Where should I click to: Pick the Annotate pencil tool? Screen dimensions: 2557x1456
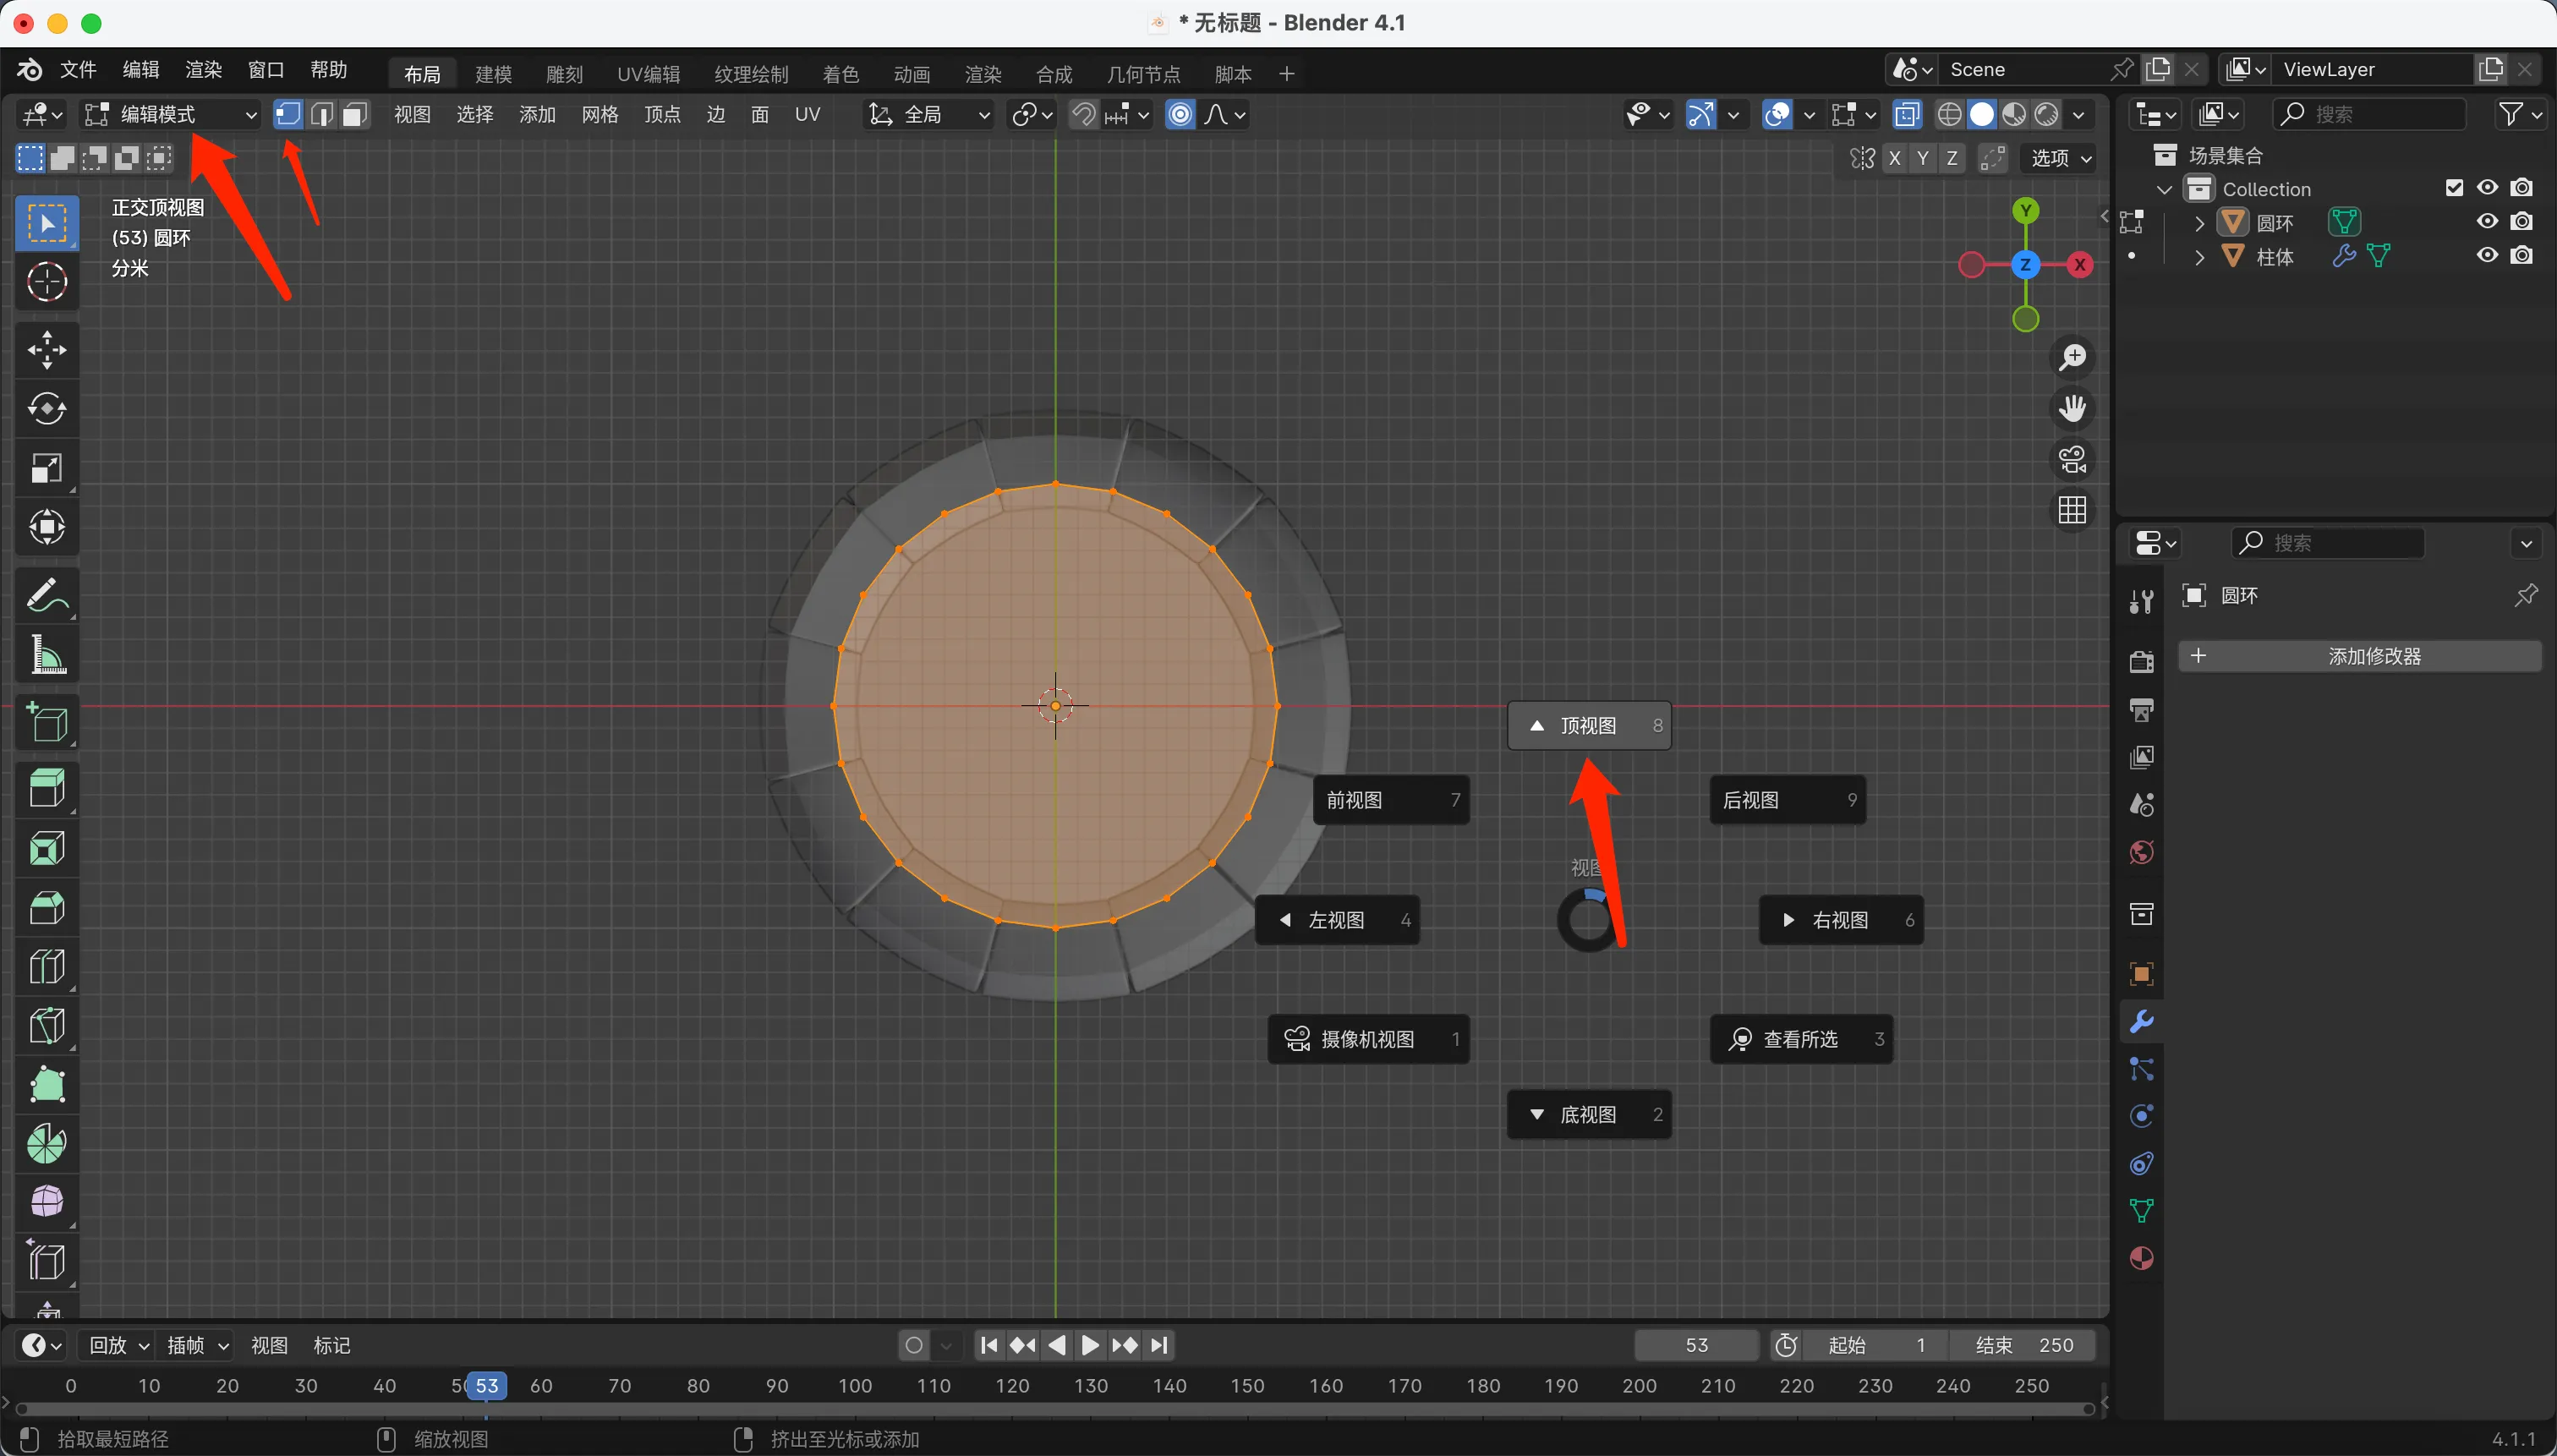[46, 597]
